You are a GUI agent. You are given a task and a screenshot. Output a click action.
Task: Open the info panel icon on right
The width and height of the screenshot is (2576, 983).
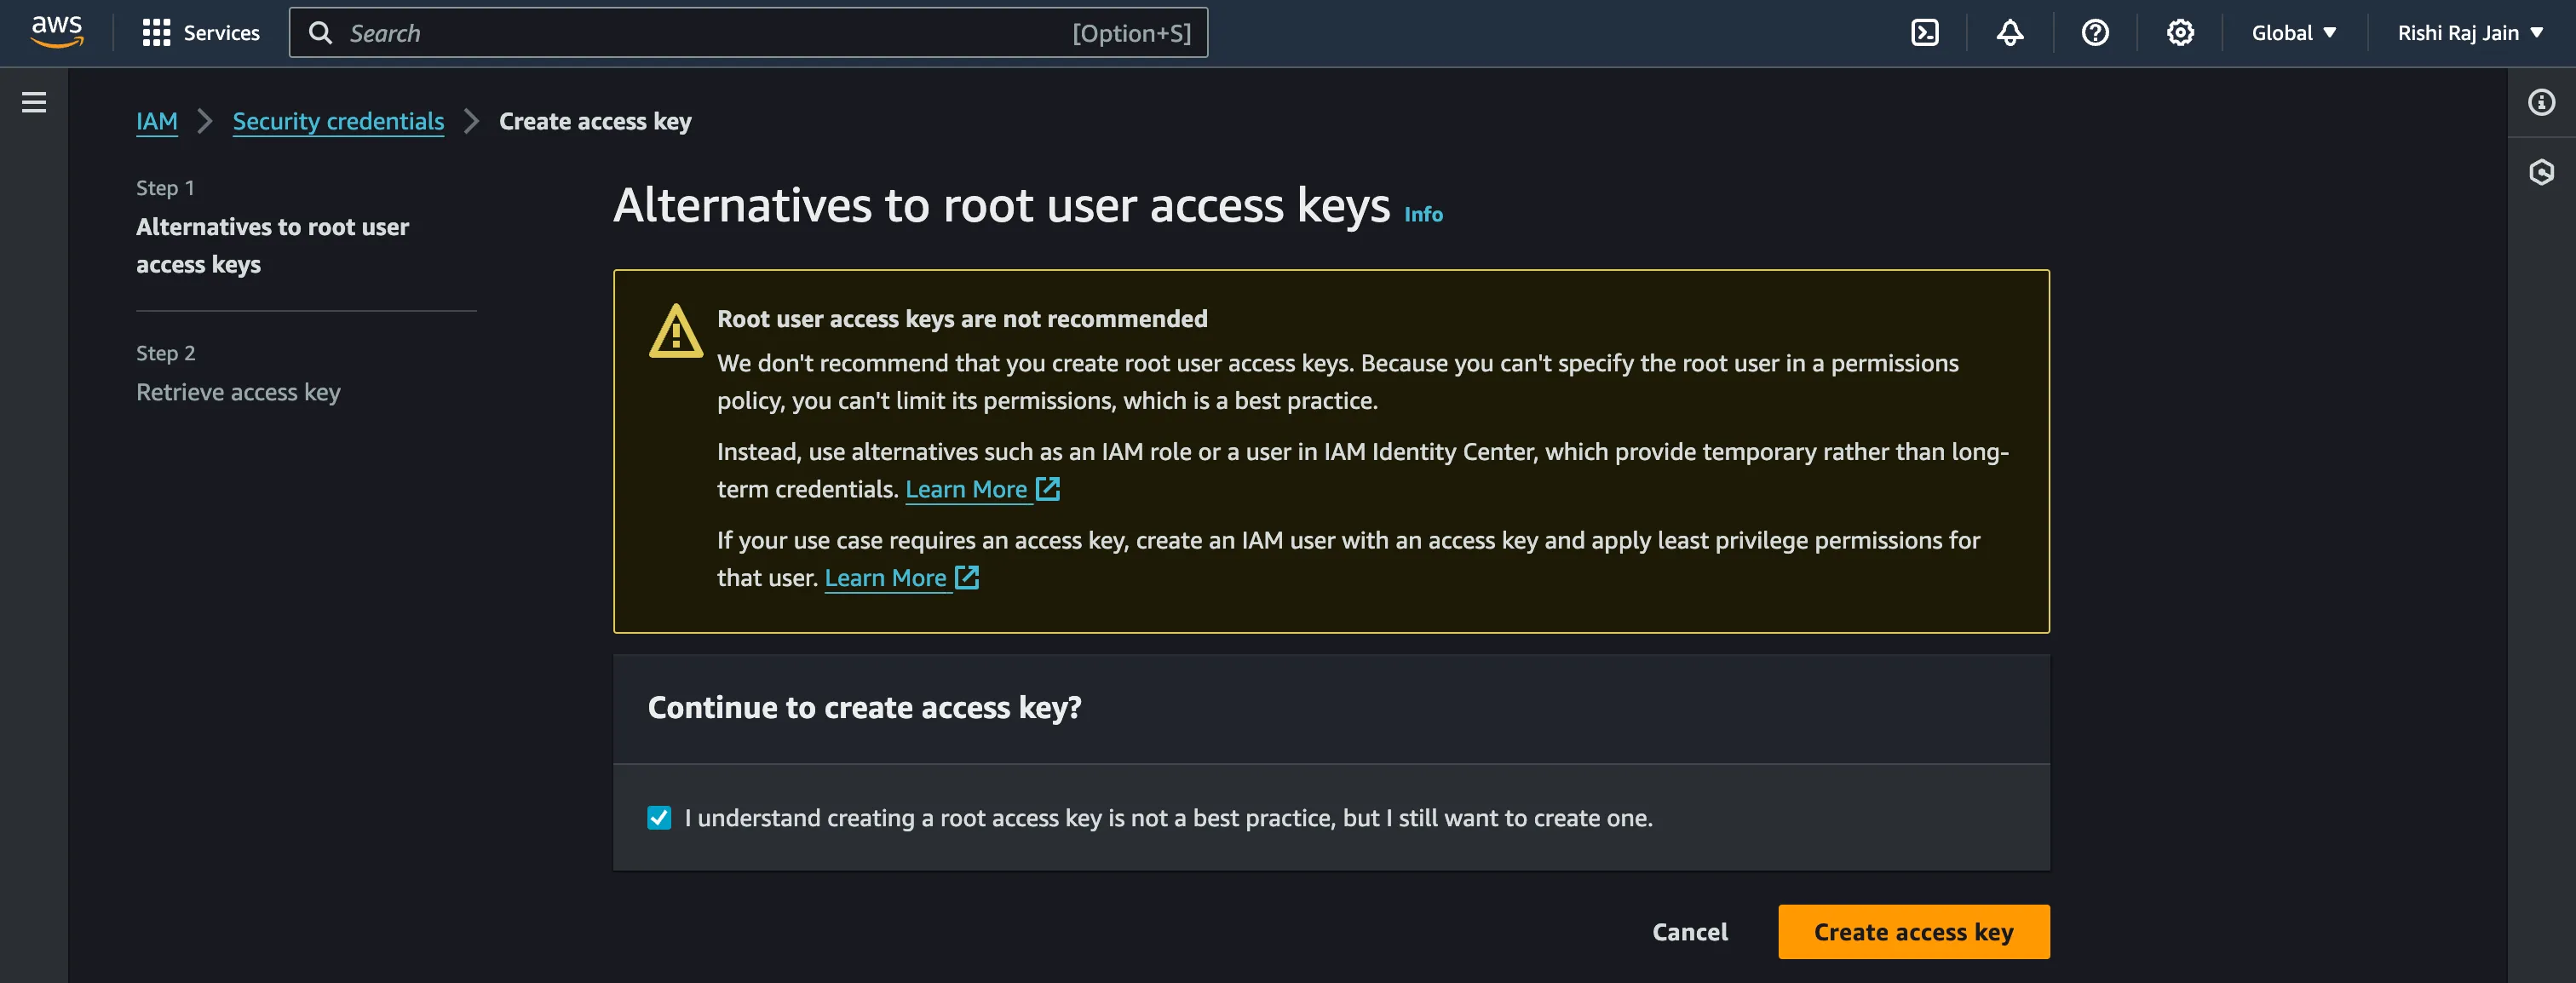[2541, 102]
